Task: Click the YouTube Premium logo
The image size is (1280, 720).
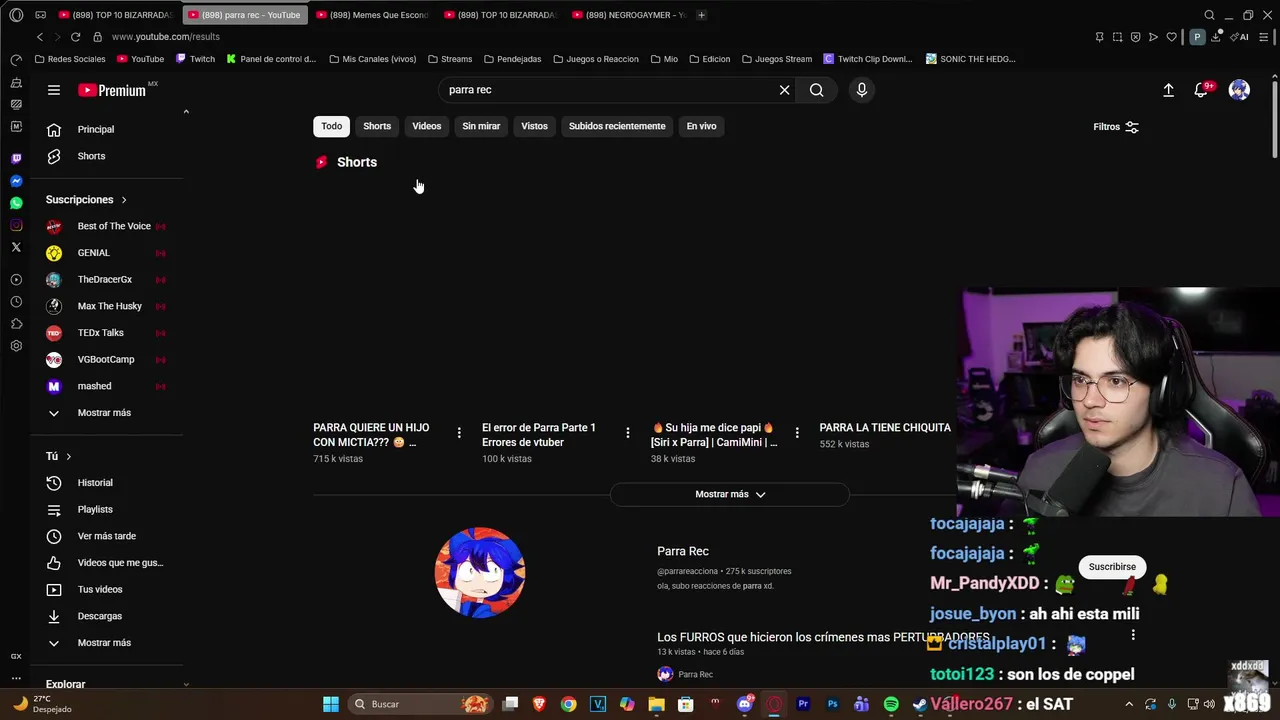Action: (x=112, y=90)
